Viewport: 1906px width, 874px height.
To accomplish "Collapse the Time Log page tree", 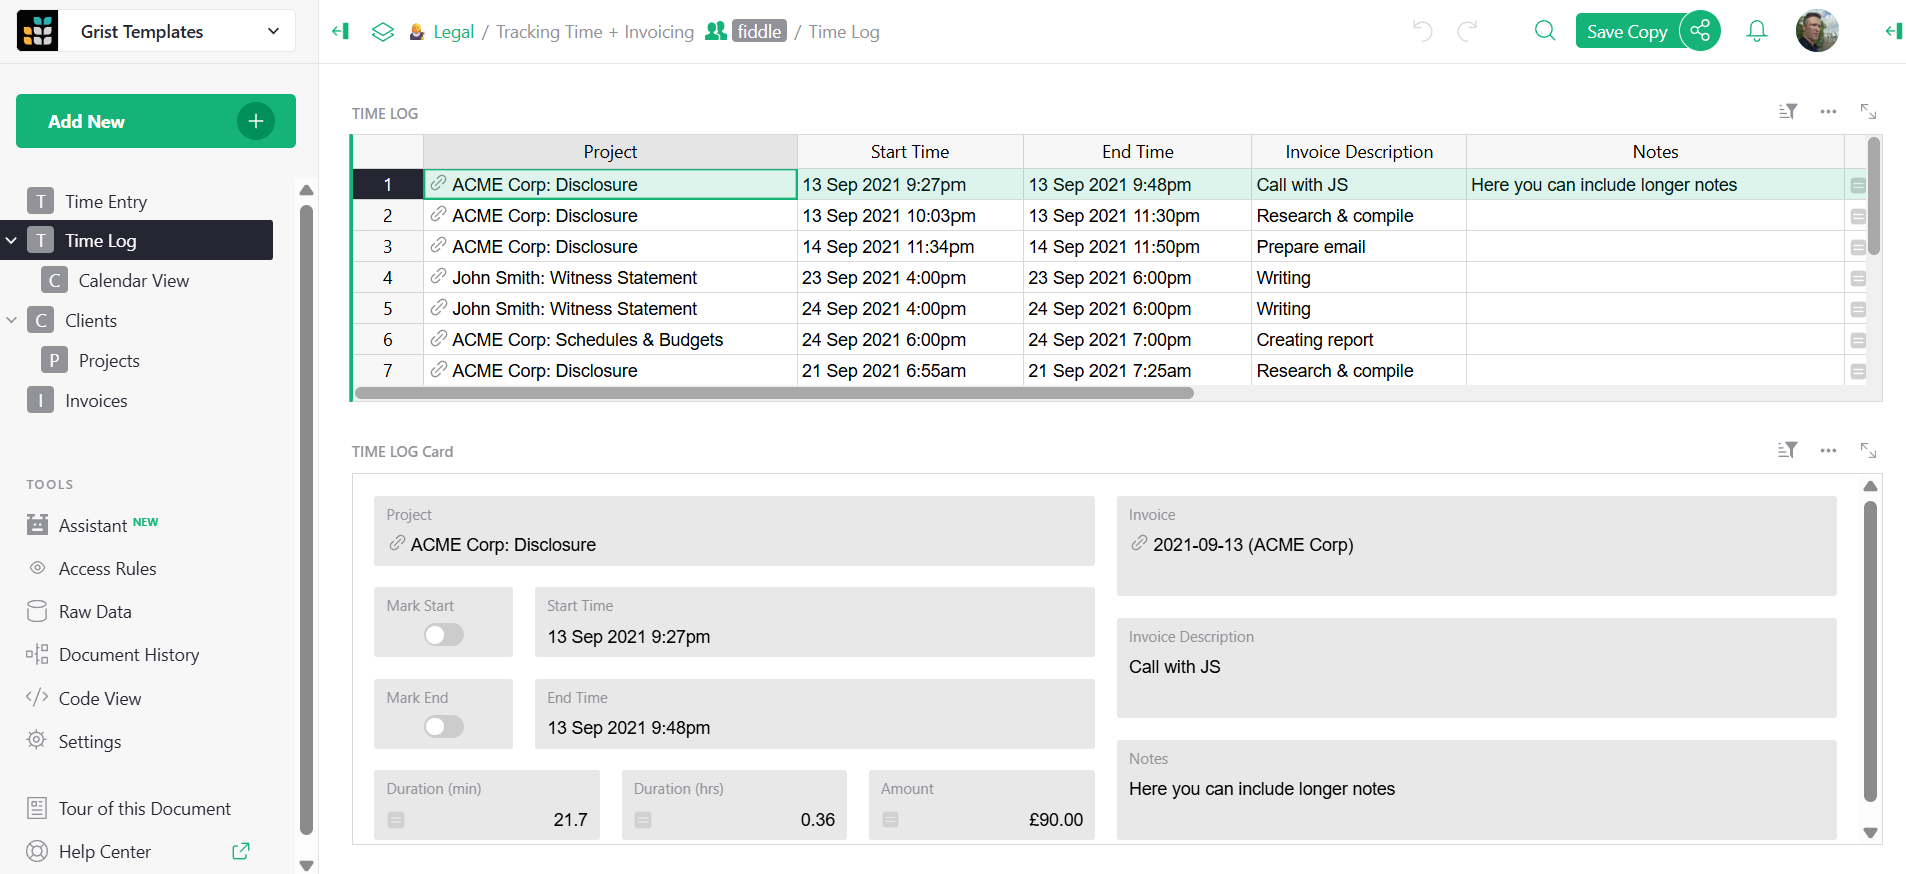I will point(11,241).
